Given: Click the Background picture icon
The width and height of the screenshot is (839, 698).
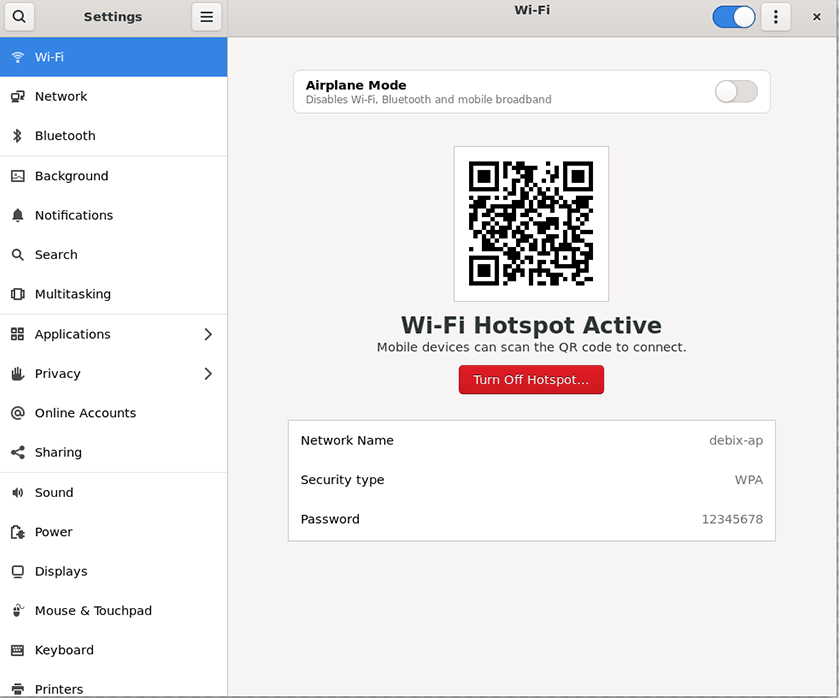Looking at the screenshot, I should point(18,176).
